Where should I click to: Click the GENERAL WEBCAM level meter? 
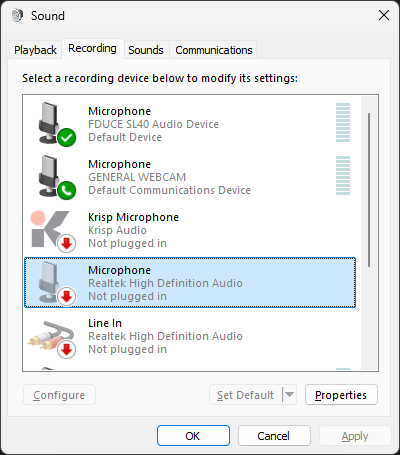(x=343, y=176)
